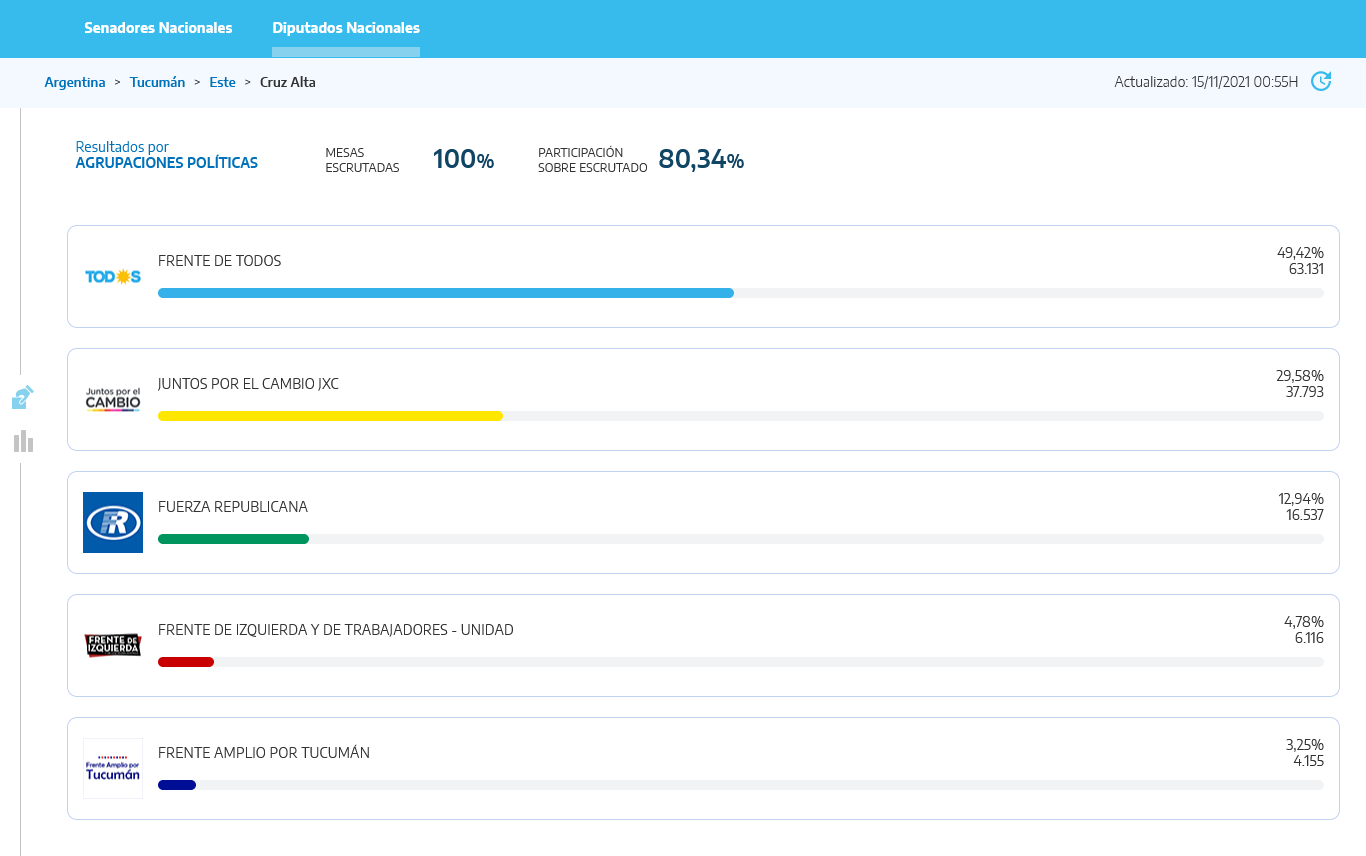Click the red Frente de Izquierda bar
The image size is (1366, 856).
pyautogui.click(x=186, y=662)
